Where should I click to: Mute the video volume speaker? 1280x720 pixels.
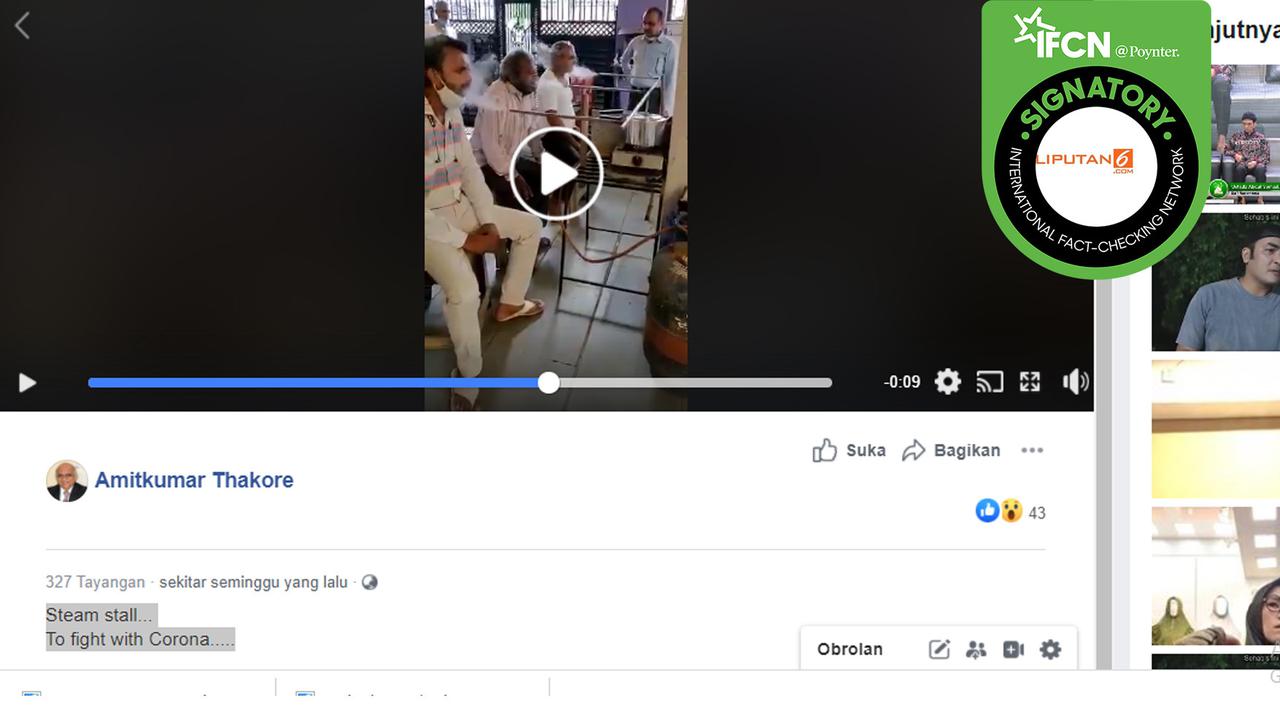point(1075,381)
